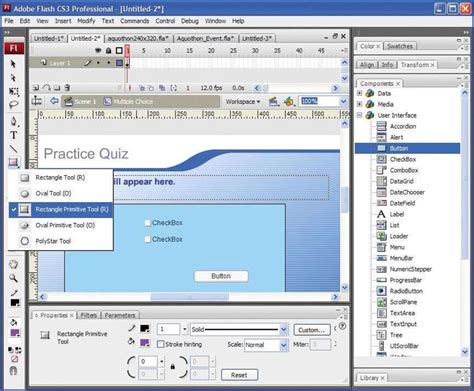Click the Custom... stroke button
The image size is (474, 391).
(312, 330)
